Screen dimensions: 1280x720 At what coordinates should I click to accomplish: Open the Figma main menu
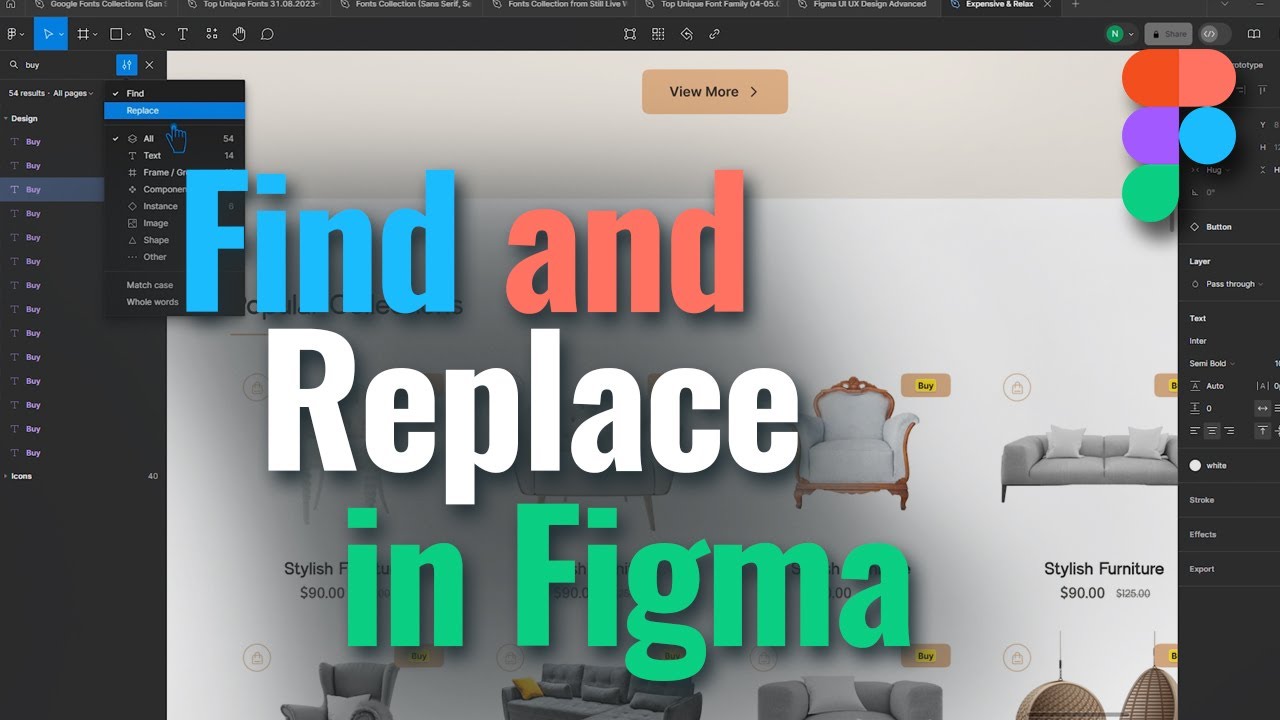[x=14, y=34]
